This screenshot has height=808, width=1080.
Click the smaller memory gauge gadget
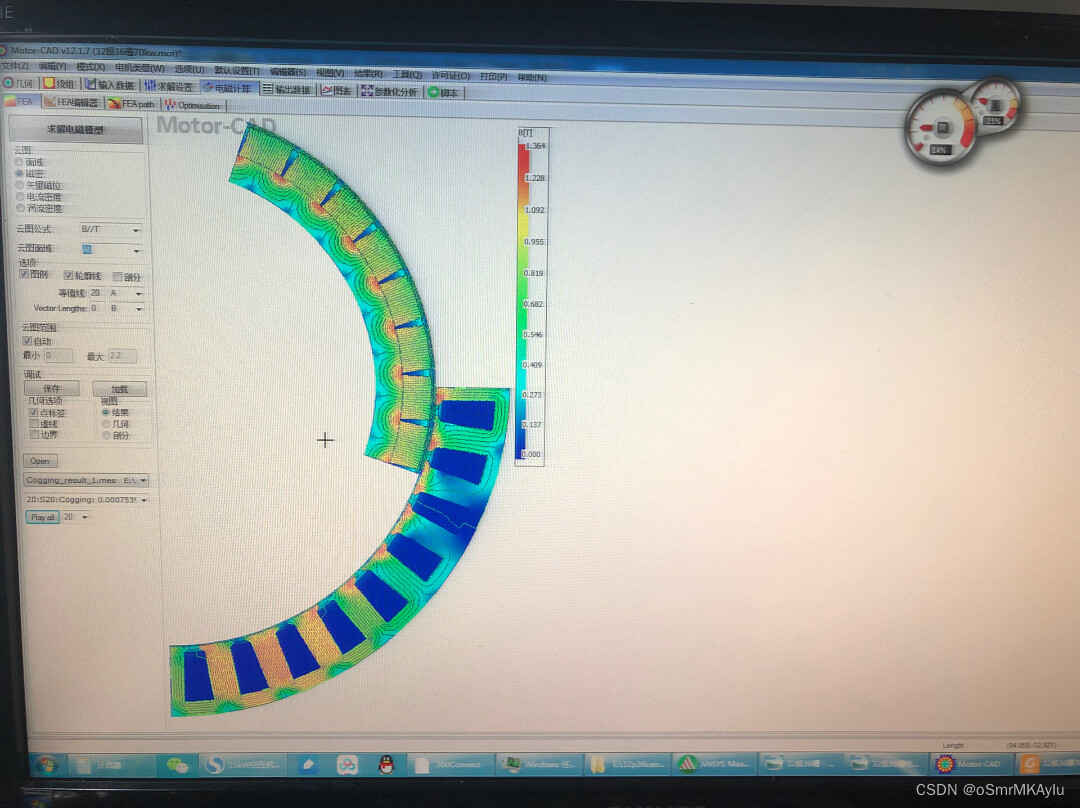(x=995, y=105)
